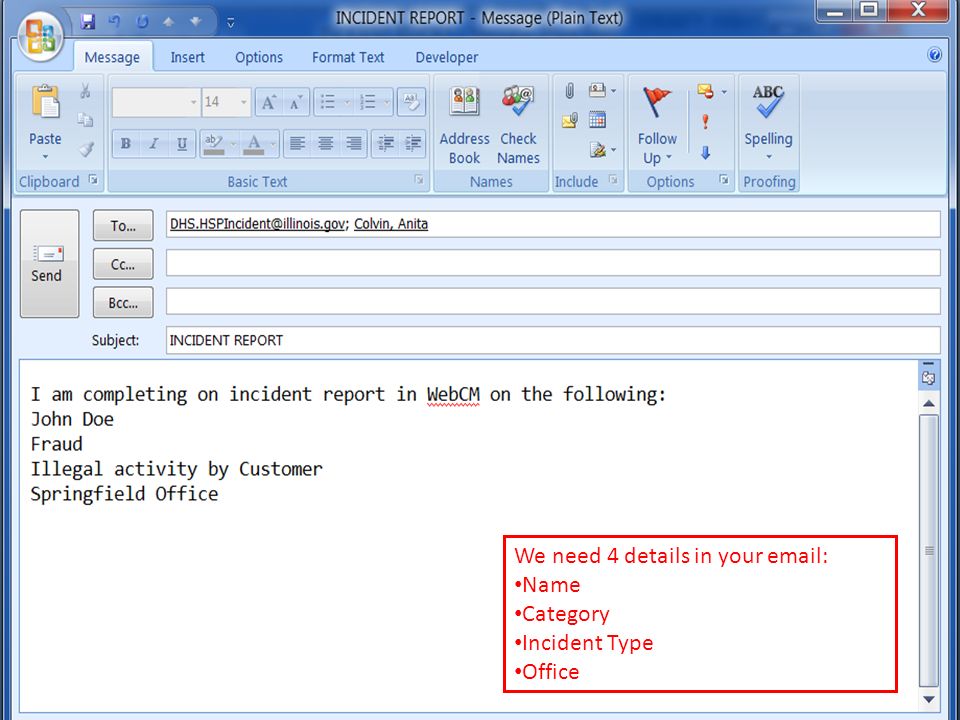Send the email
Image resolution: width=960 pixels, height=720 pixels.
tap(49, 264)
